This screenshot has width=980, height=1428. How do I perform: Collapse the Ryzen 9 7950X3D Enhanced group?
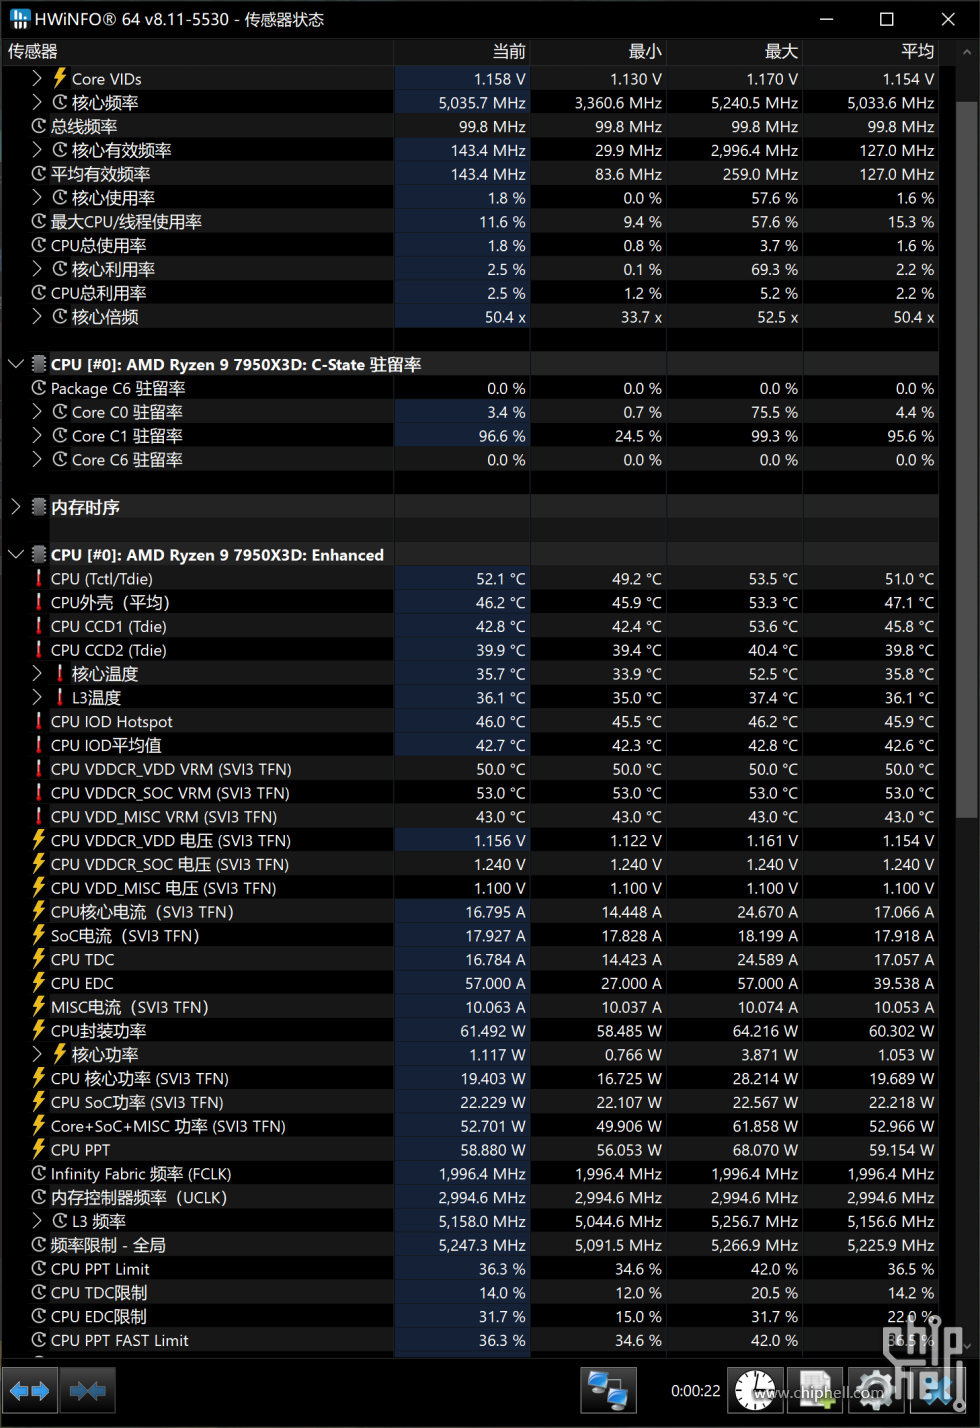15,555
